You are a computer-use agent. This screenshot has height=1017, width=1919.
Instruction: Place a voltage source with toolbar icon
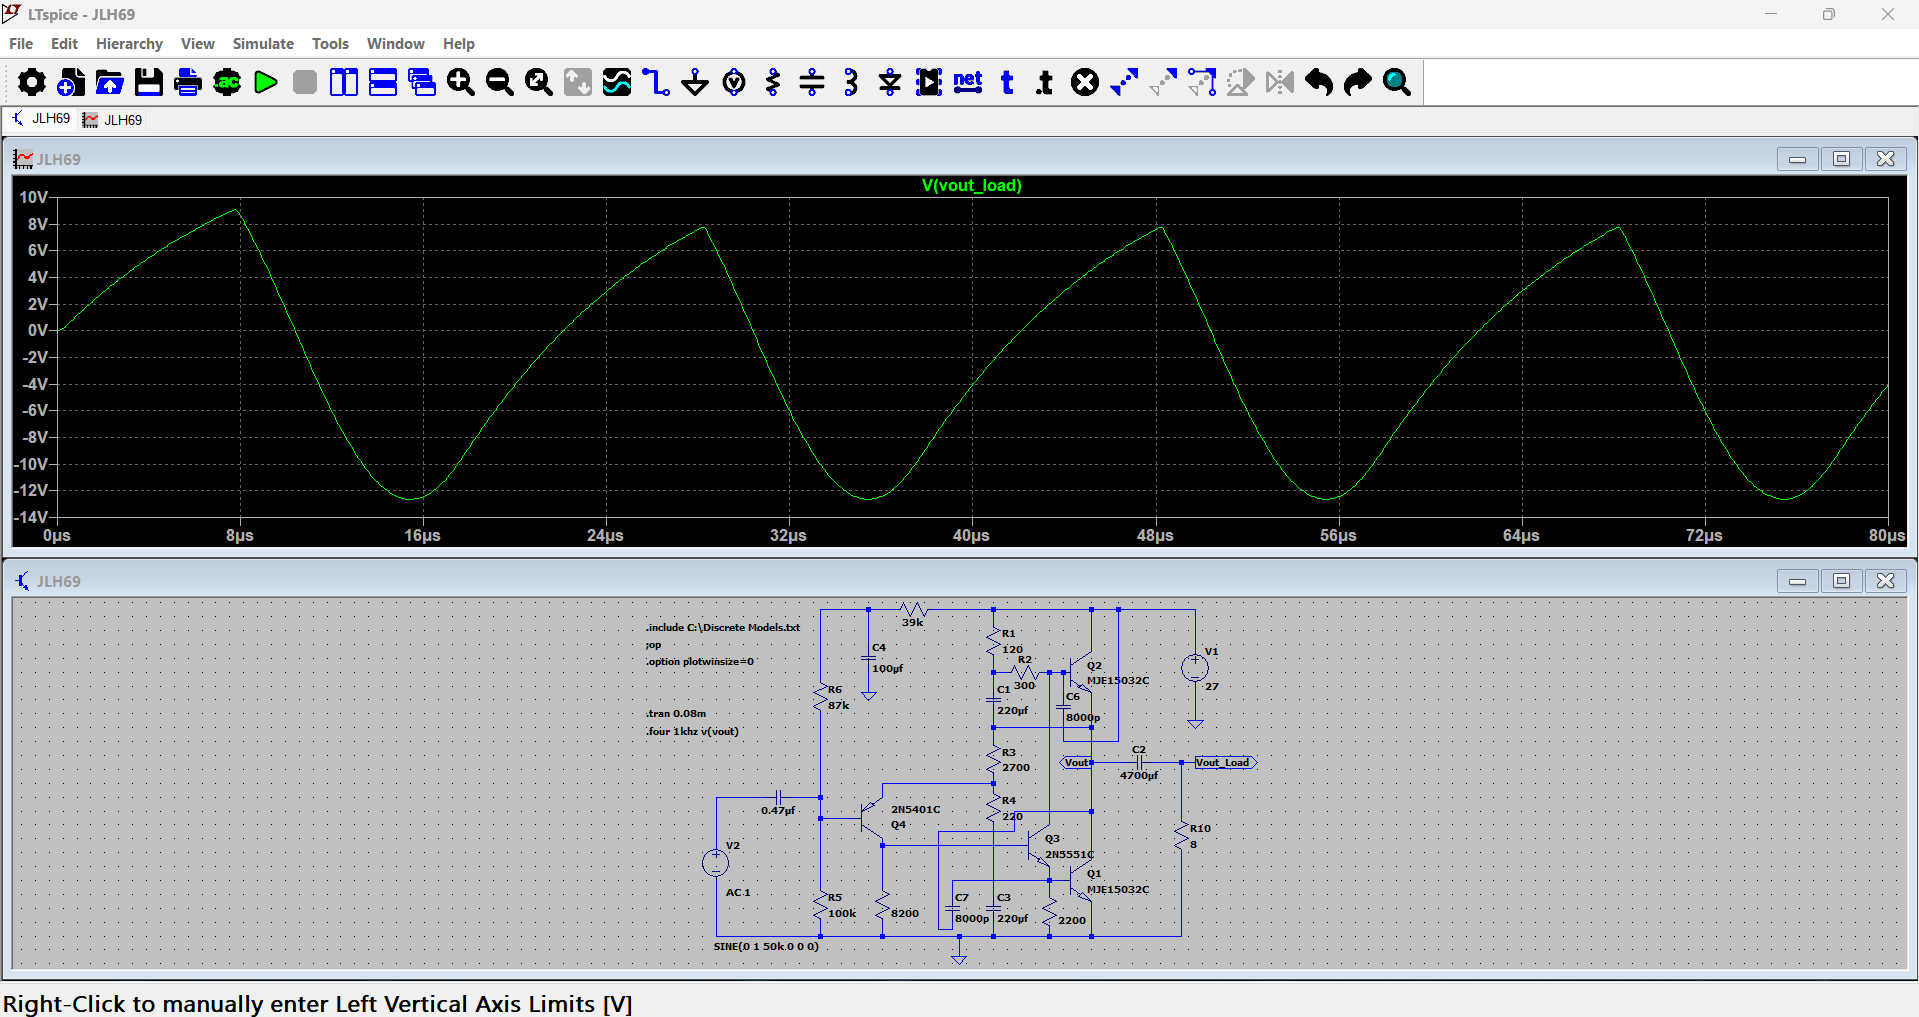[734, 82]
